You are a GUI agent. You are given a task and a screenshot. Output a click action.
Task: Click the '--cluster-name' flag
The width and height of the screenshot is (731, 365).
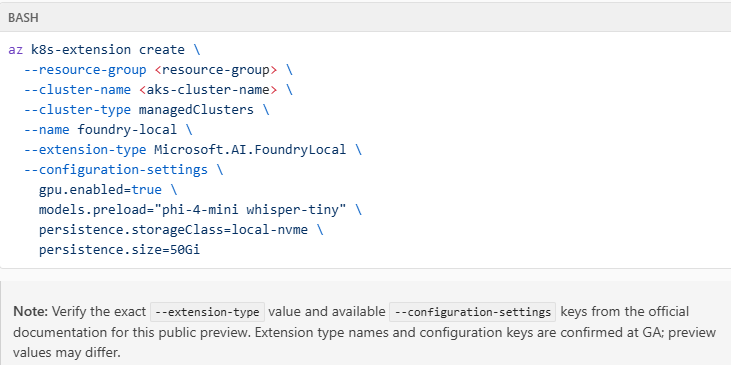77,90
